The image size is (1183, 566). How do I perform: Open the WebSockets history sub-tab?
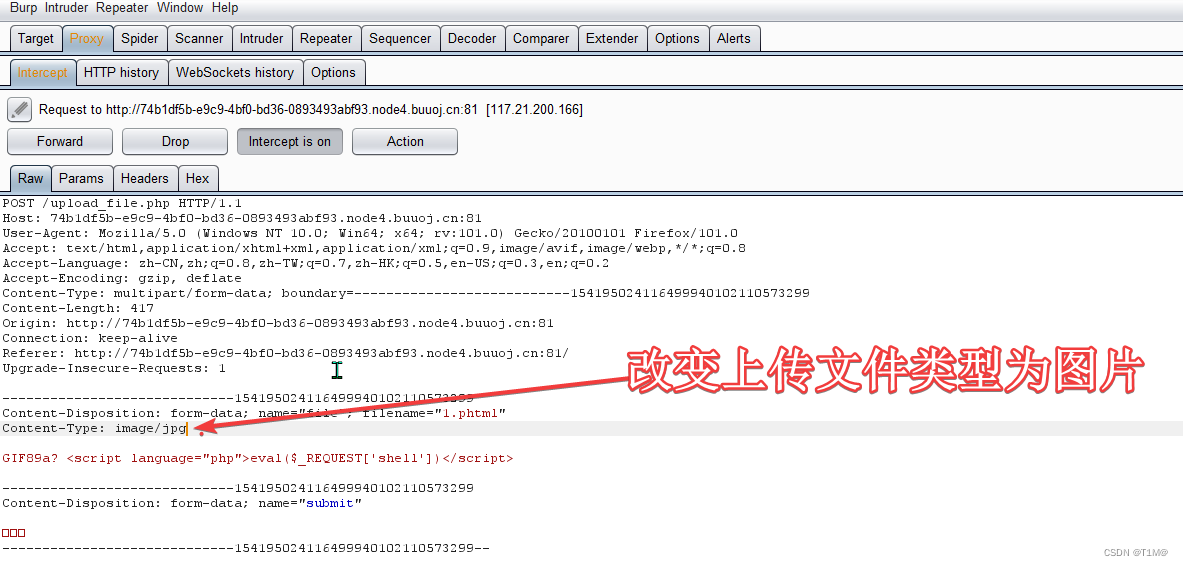[235, 72]
